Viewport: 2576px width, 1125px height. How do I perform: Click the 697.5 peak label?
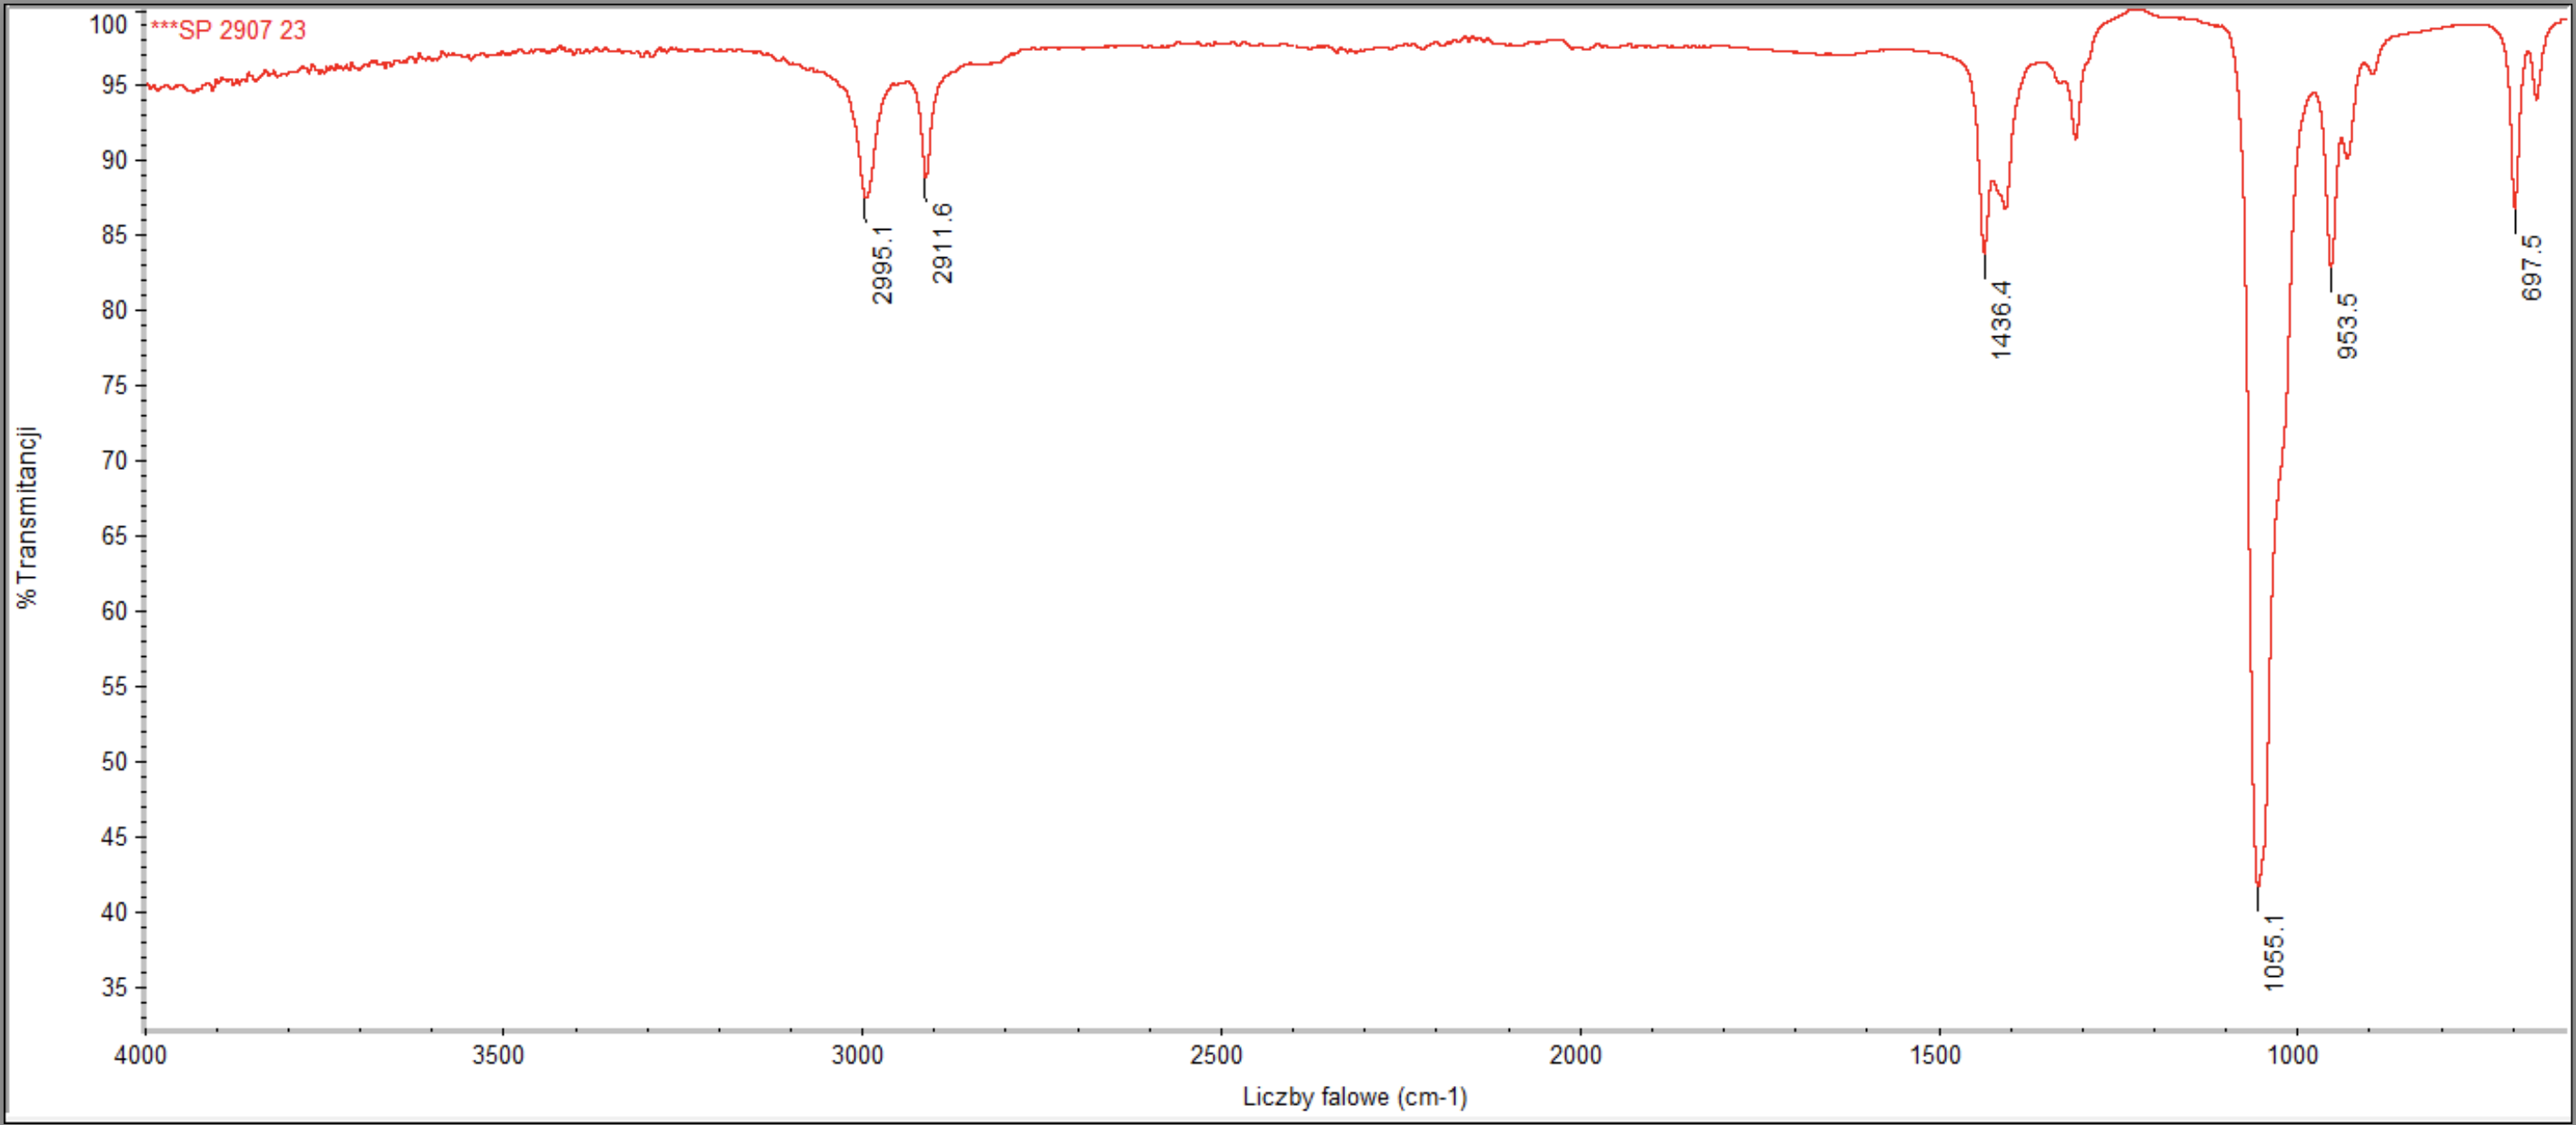[x=2531, y=267]
